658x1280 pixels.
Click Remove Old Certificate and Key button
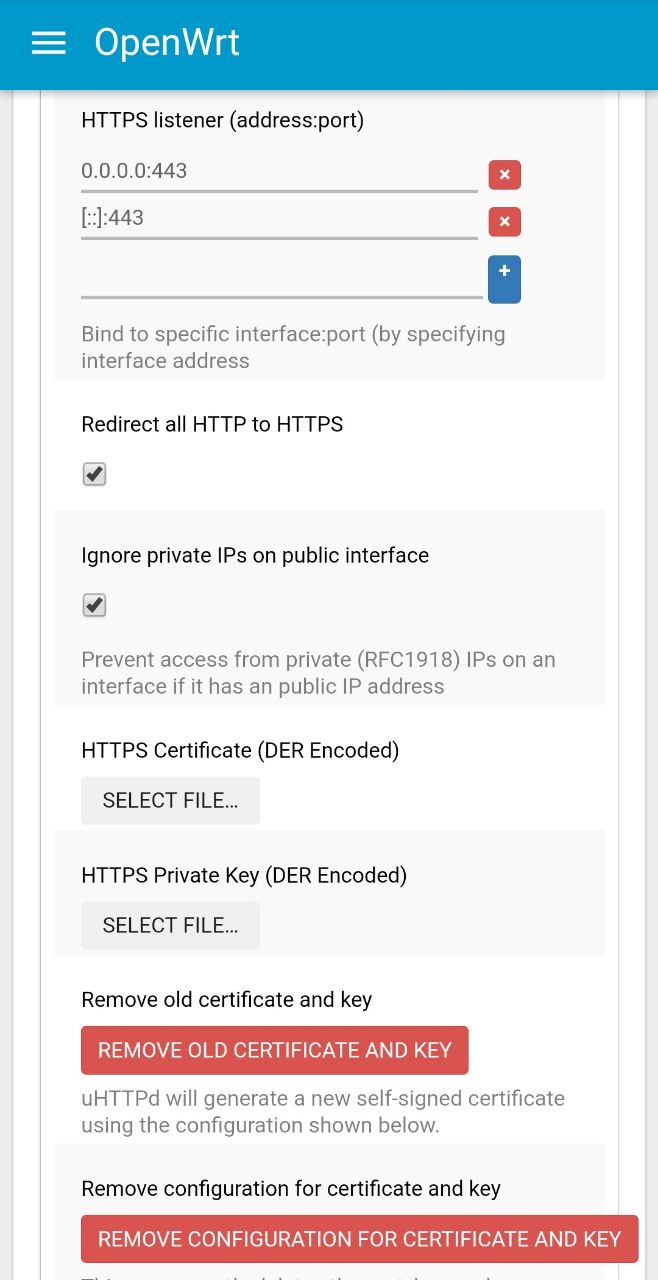pyautogui.click(x=275, y=1050)
